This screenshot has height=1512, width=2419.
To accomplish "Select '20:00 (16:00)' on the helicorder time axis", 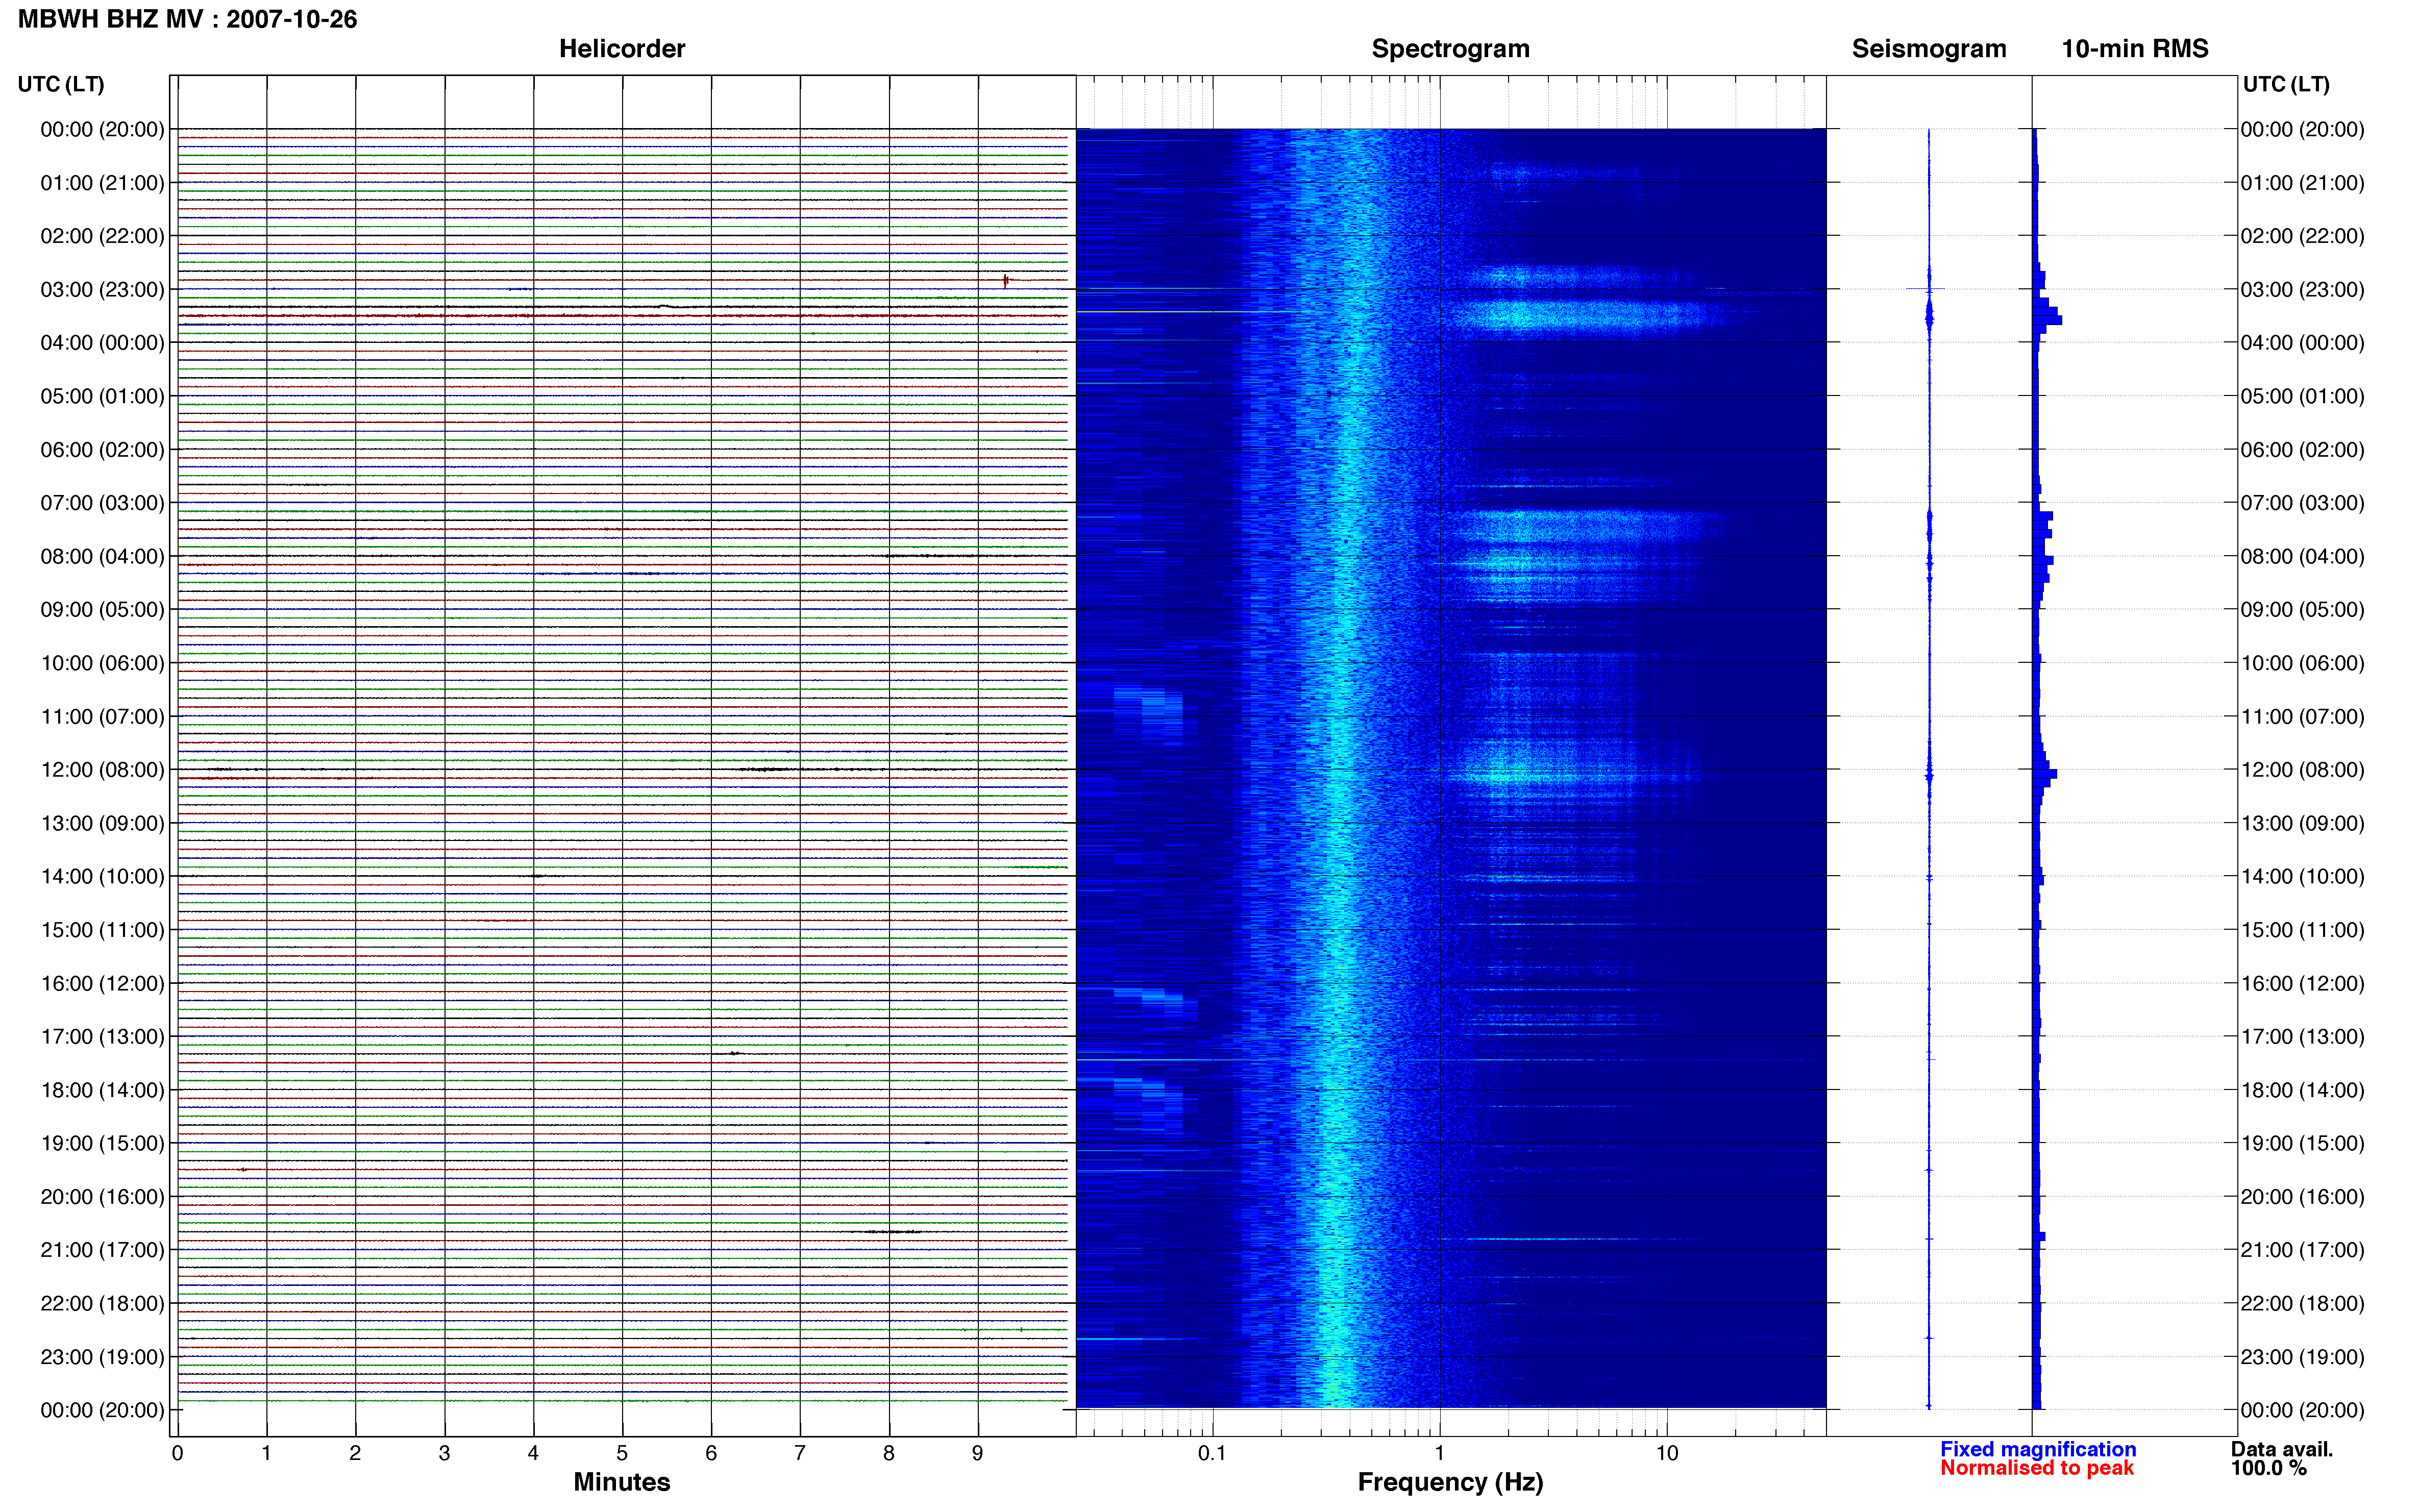I will tap(102, 1197).
